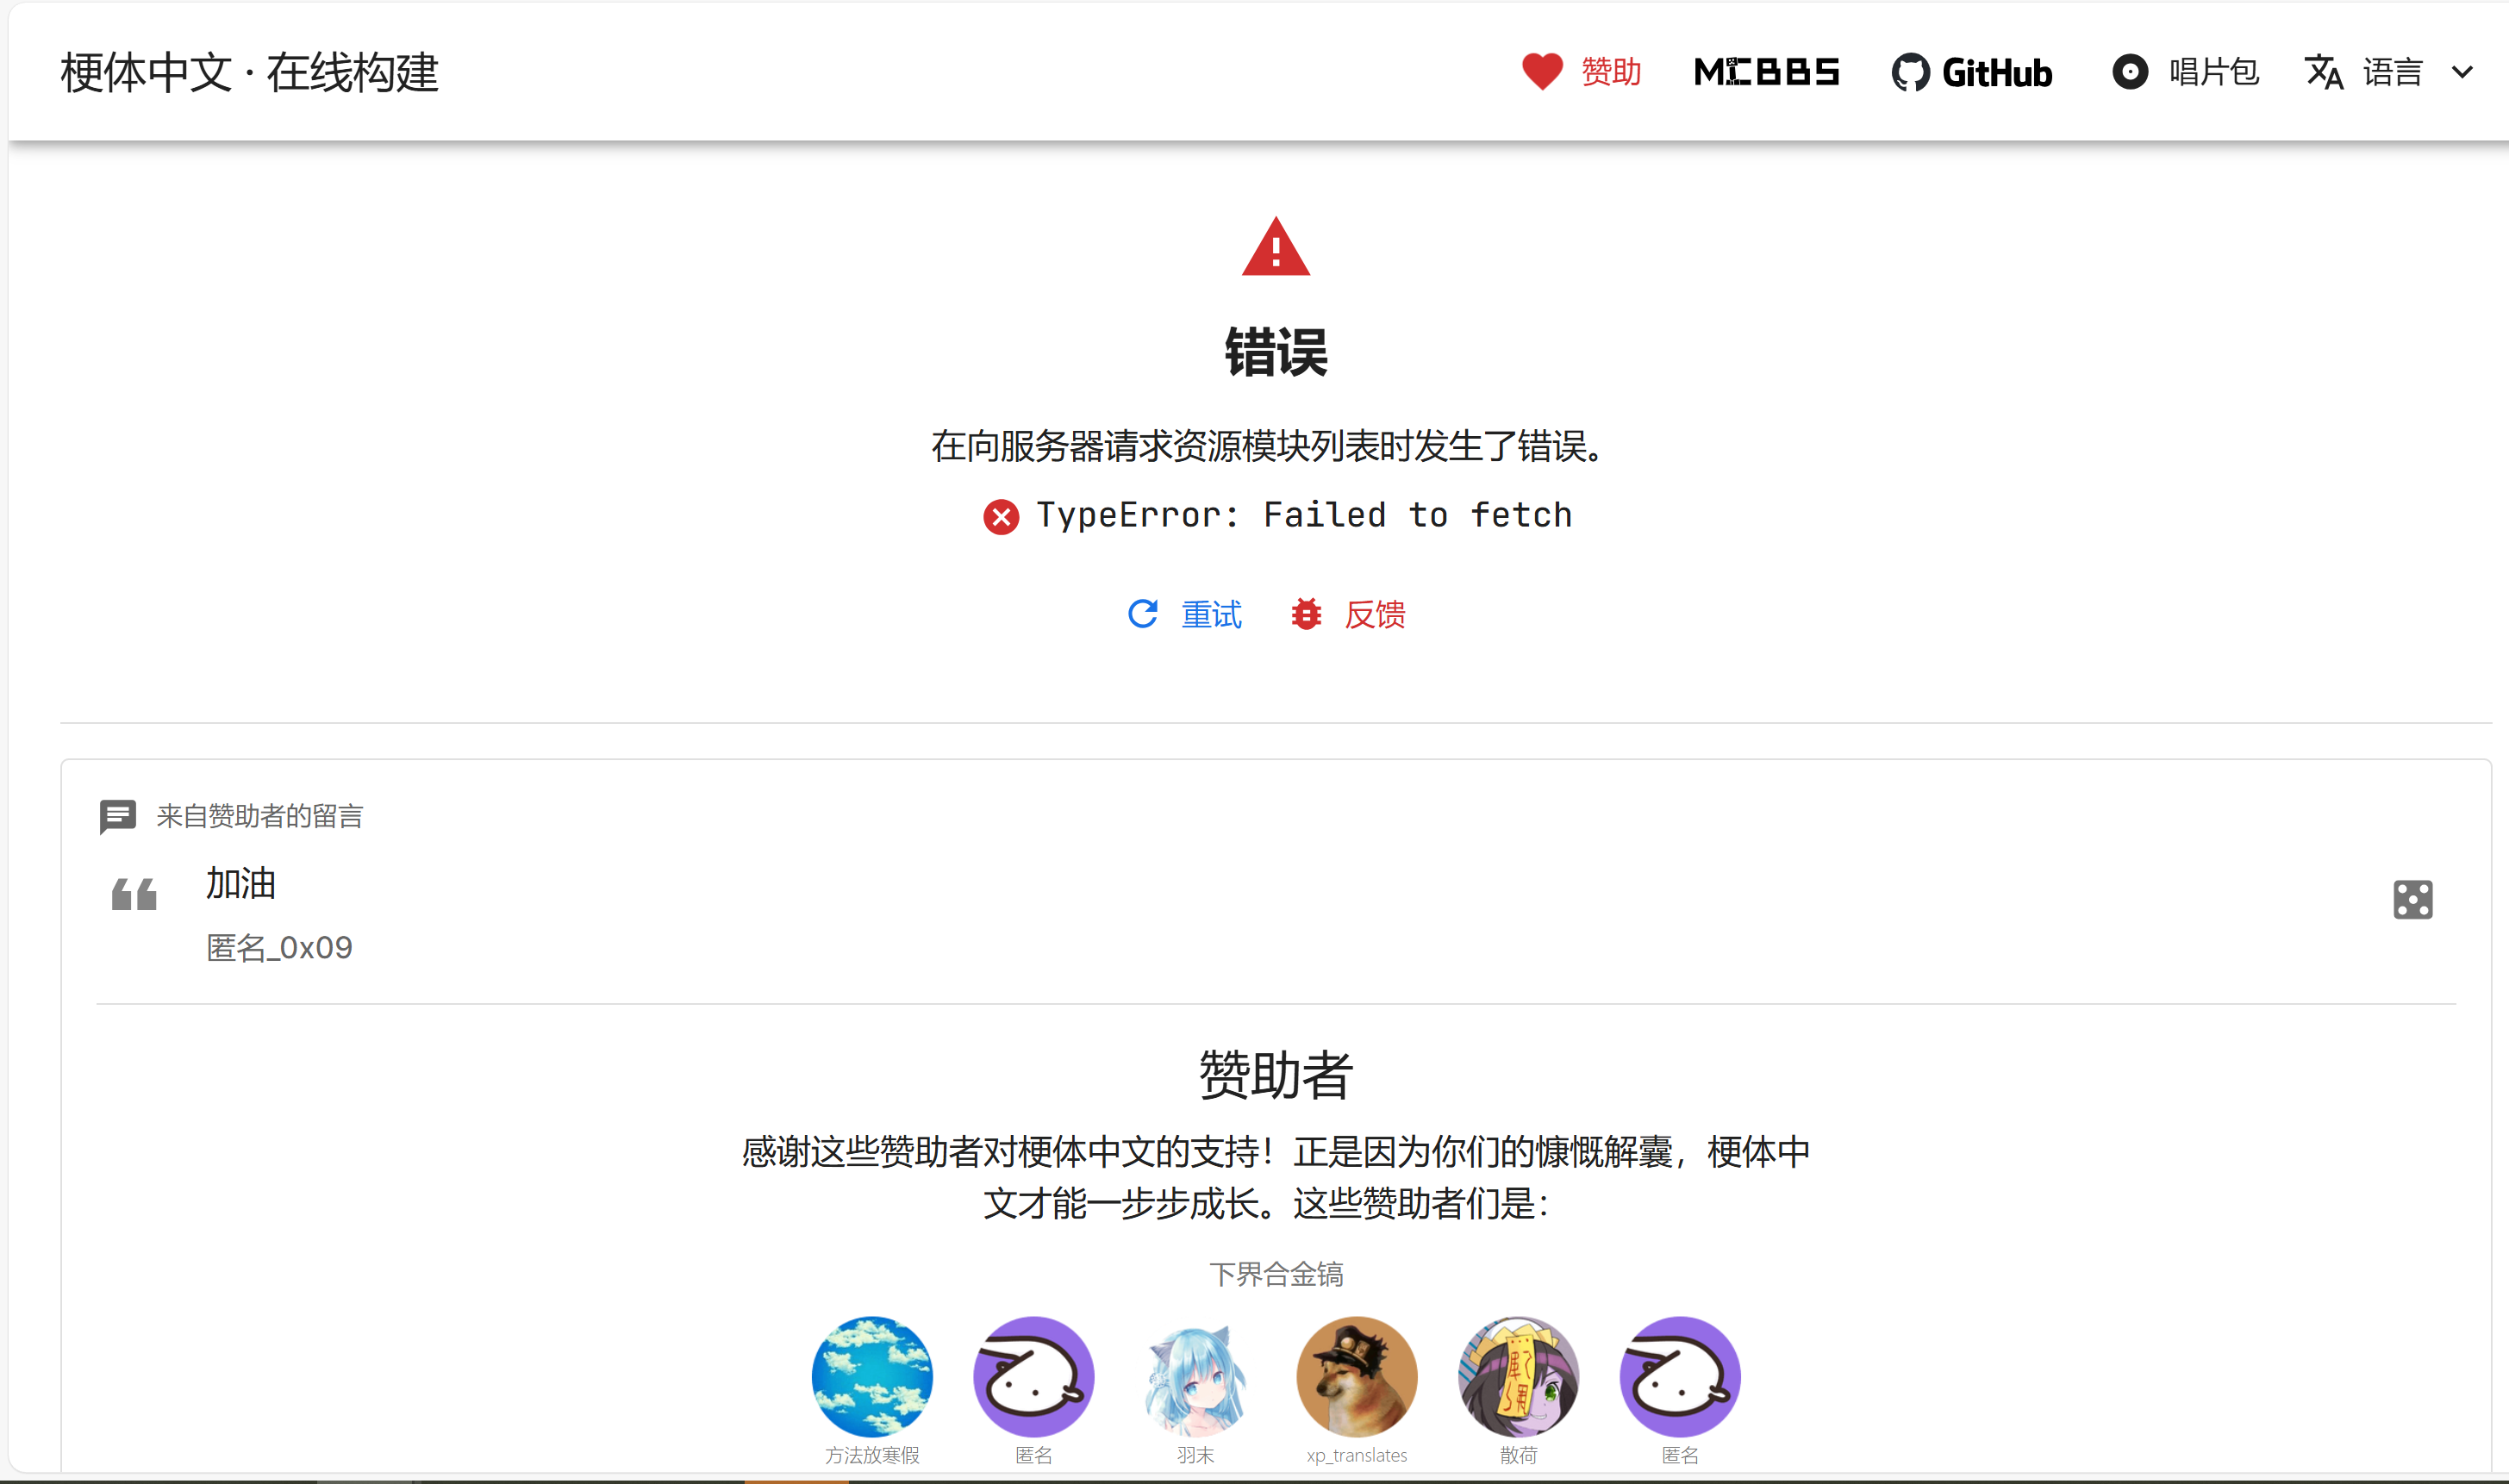2509x1484 pixels.
Task: Click the message icon beside 来自赞助者的留言
Action: coord(117,816)
